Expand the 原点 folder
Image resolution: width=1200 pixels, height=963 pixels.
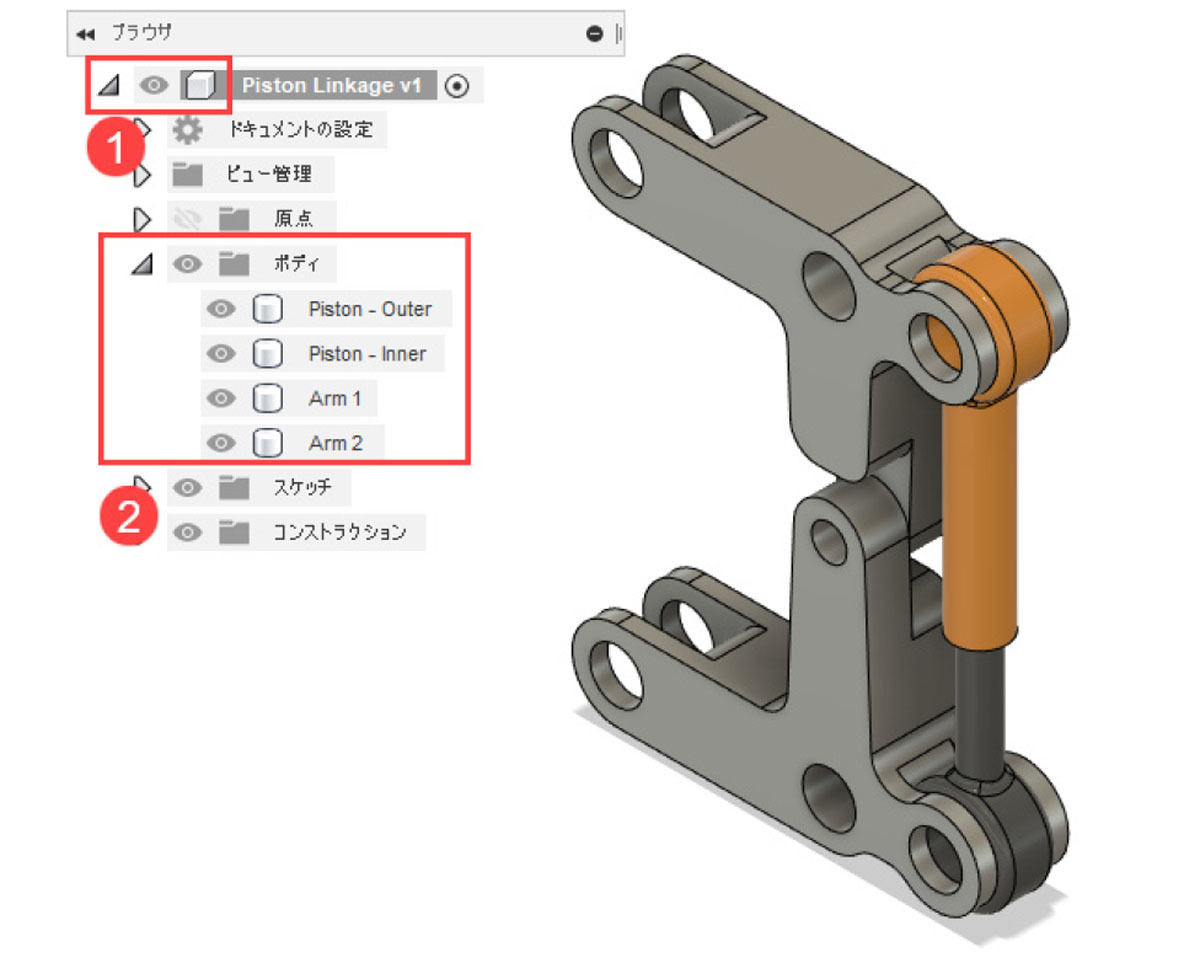tap(141, 218)
